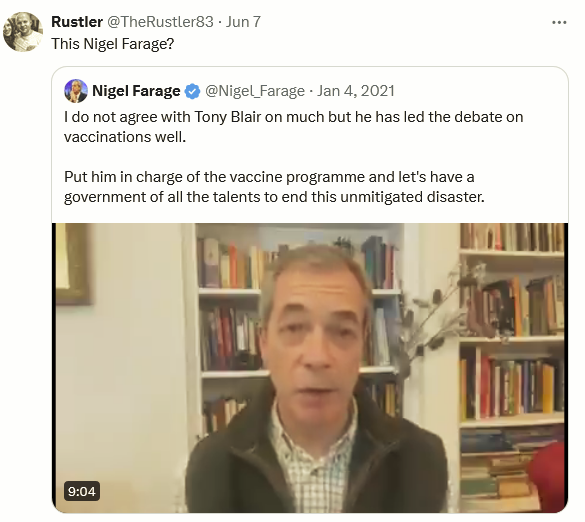Screen dimensions: 585x522
Task: Open quoted tweet via the Tony Blair sentence
Action: (293, 117)
